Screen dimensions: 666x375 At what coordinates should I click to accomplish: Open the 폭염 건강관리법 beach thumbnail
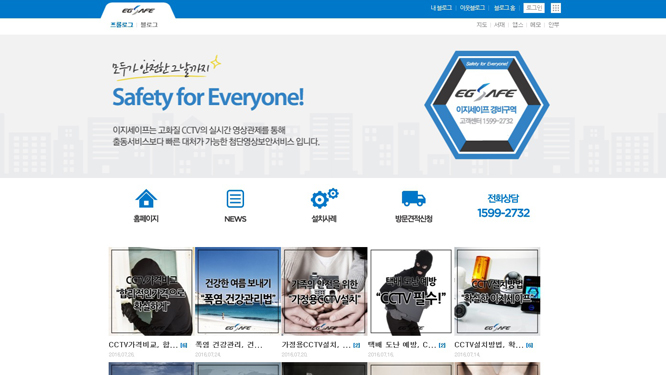coord(238,291)
